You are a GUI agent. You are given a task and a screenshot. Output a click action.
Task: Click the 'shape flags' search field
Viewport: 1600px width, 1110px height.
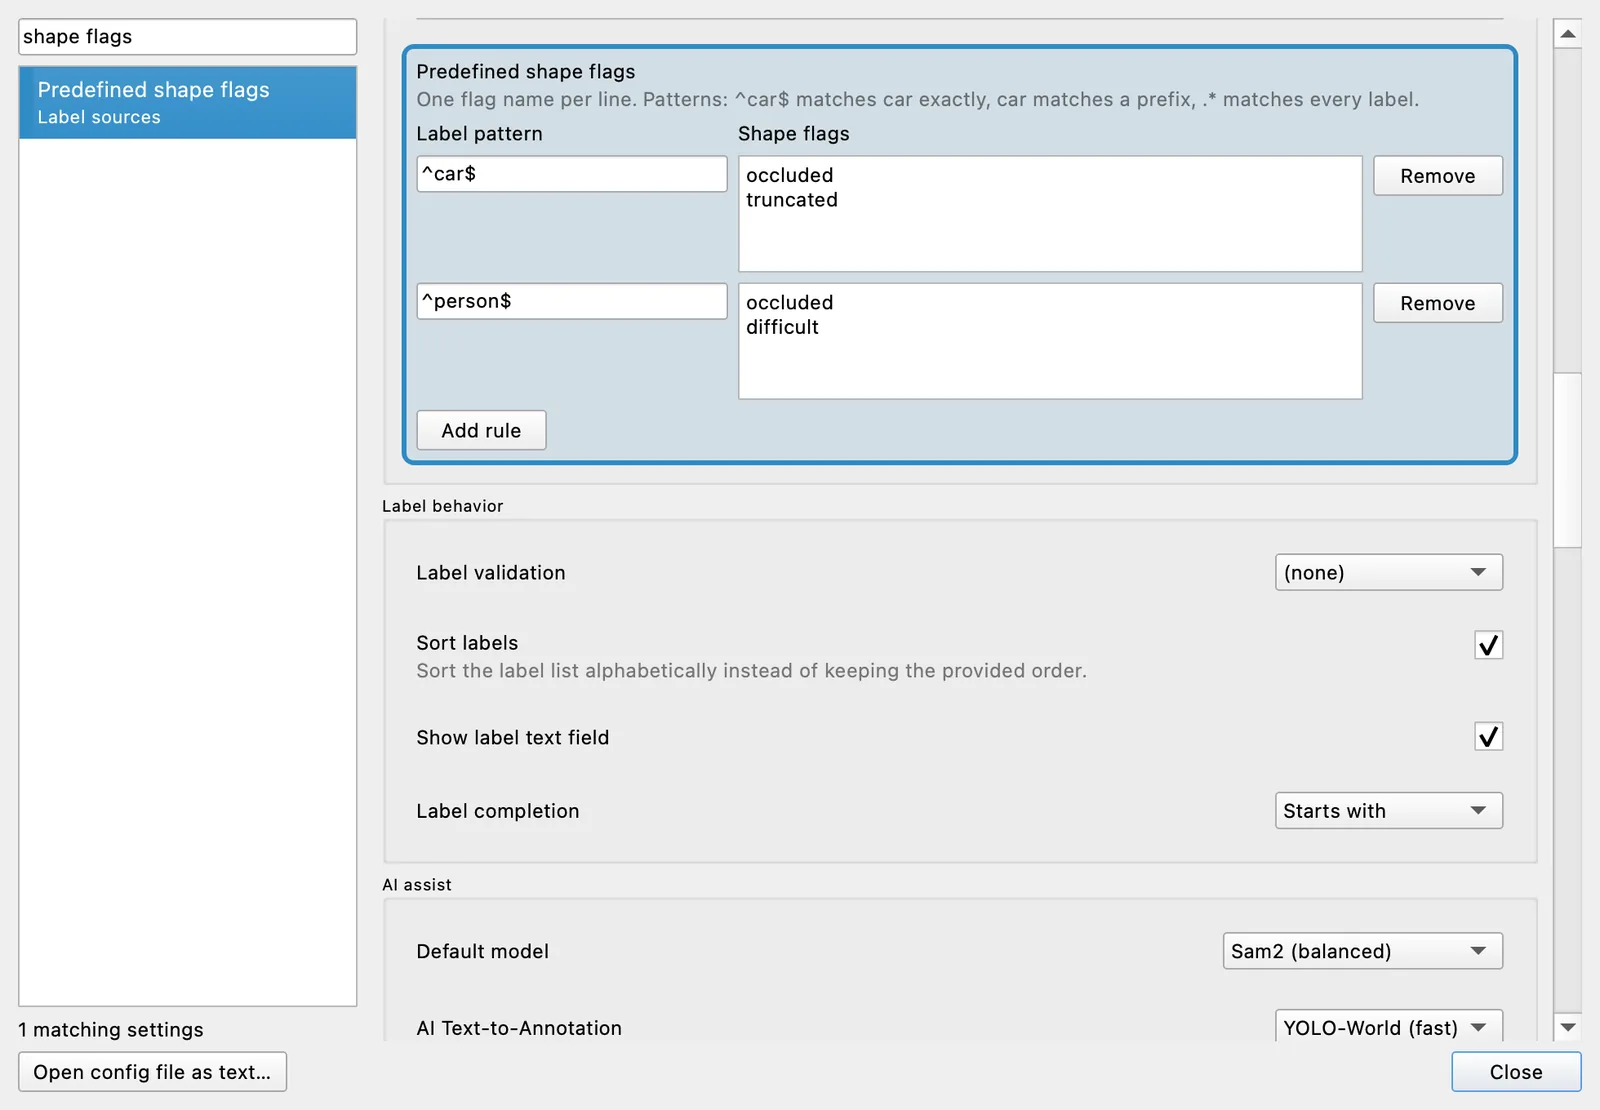(187, 37)
